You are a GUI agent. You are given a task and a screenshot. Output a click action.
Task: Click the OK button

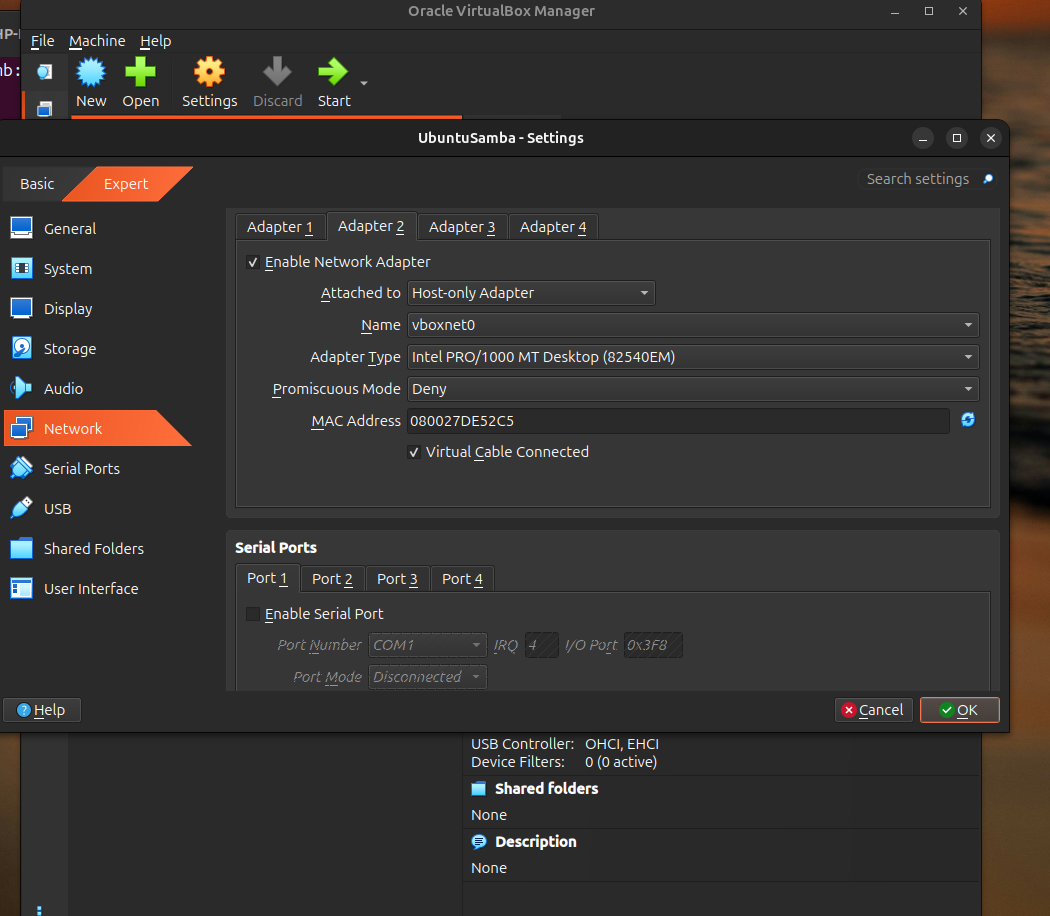pos(959,710)
